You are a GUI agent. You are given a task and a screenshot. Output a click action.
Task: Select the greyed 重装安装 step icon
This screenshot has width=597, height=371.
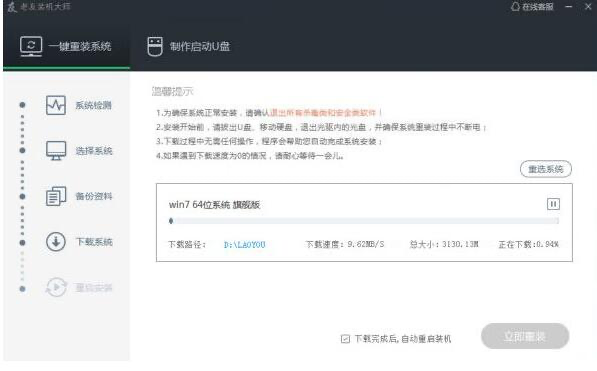(56, 287)
